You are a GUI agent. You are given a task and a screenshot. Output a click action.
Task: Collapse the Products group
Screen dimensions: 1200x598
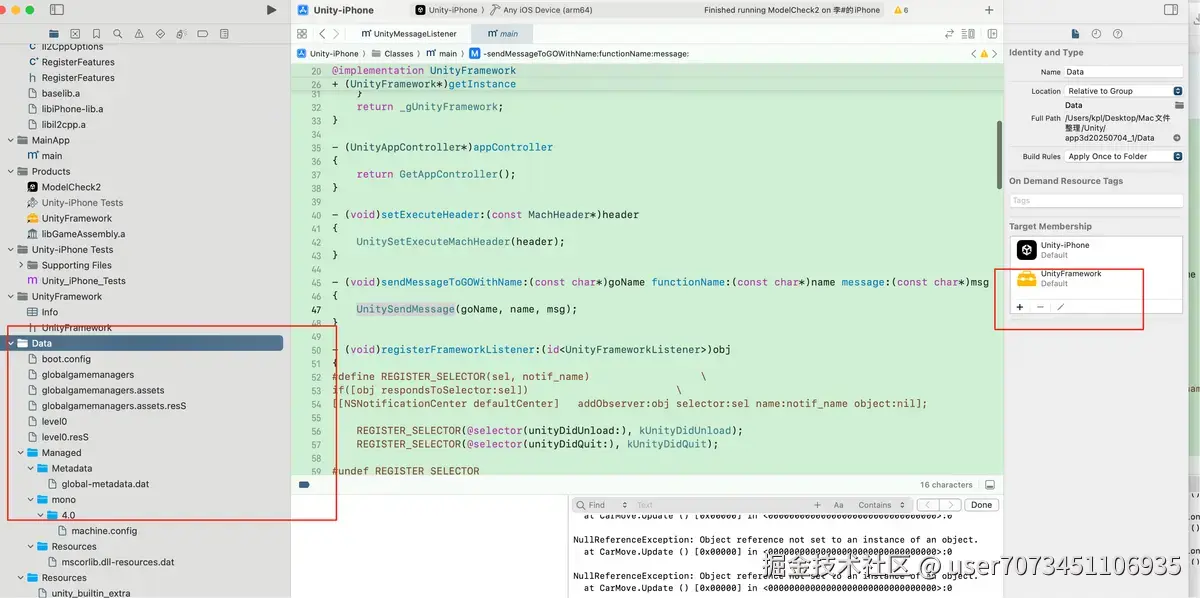(11, 171)
